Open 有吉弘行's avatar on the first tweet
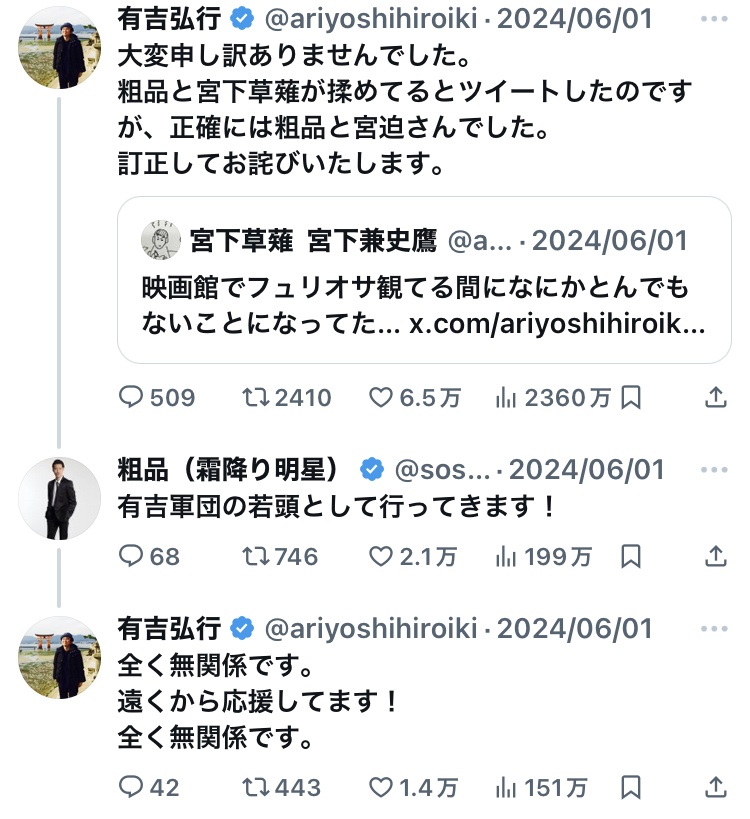This screenshot has width=750, height=819. [60, 48]
